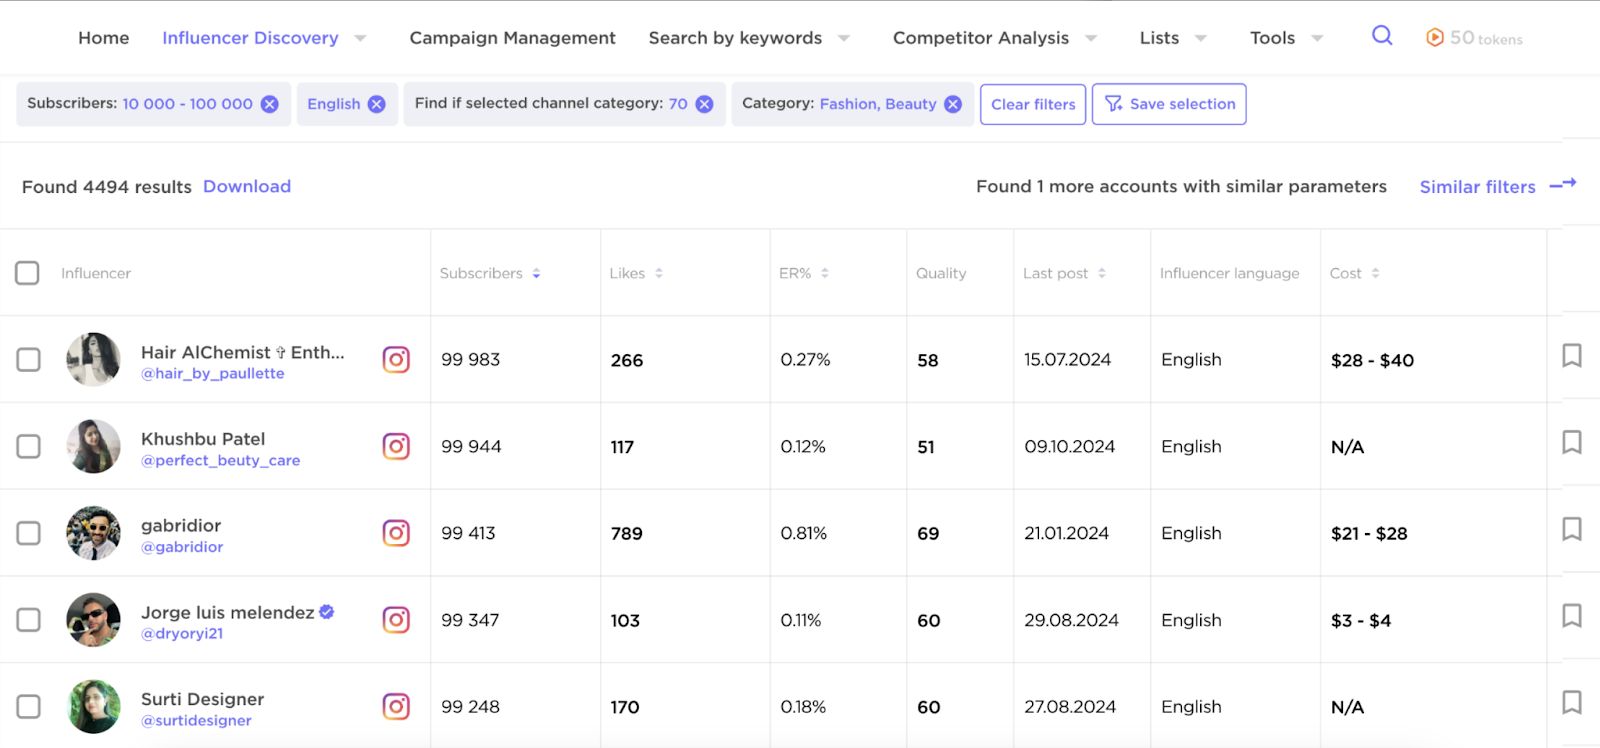Screen dimensions: 1600x748
Task: Sort by Likes column arrows
Action: (659, 274)
